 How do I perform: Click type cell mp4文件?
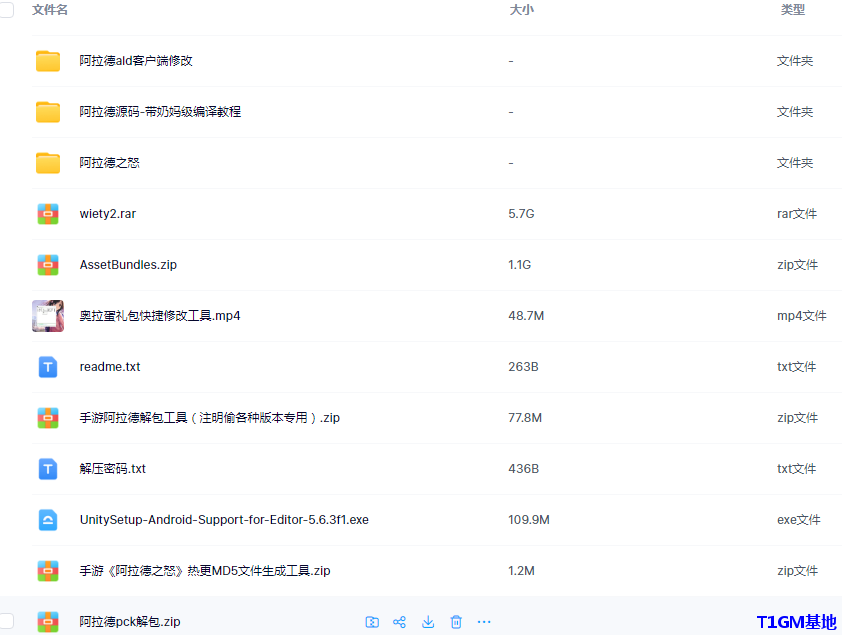tap(802, 316)
